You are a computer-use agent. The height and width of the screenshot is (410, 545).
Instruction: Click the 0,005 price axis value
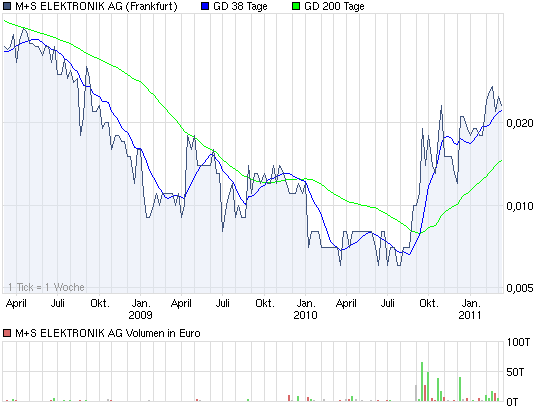tap(520, 288)
